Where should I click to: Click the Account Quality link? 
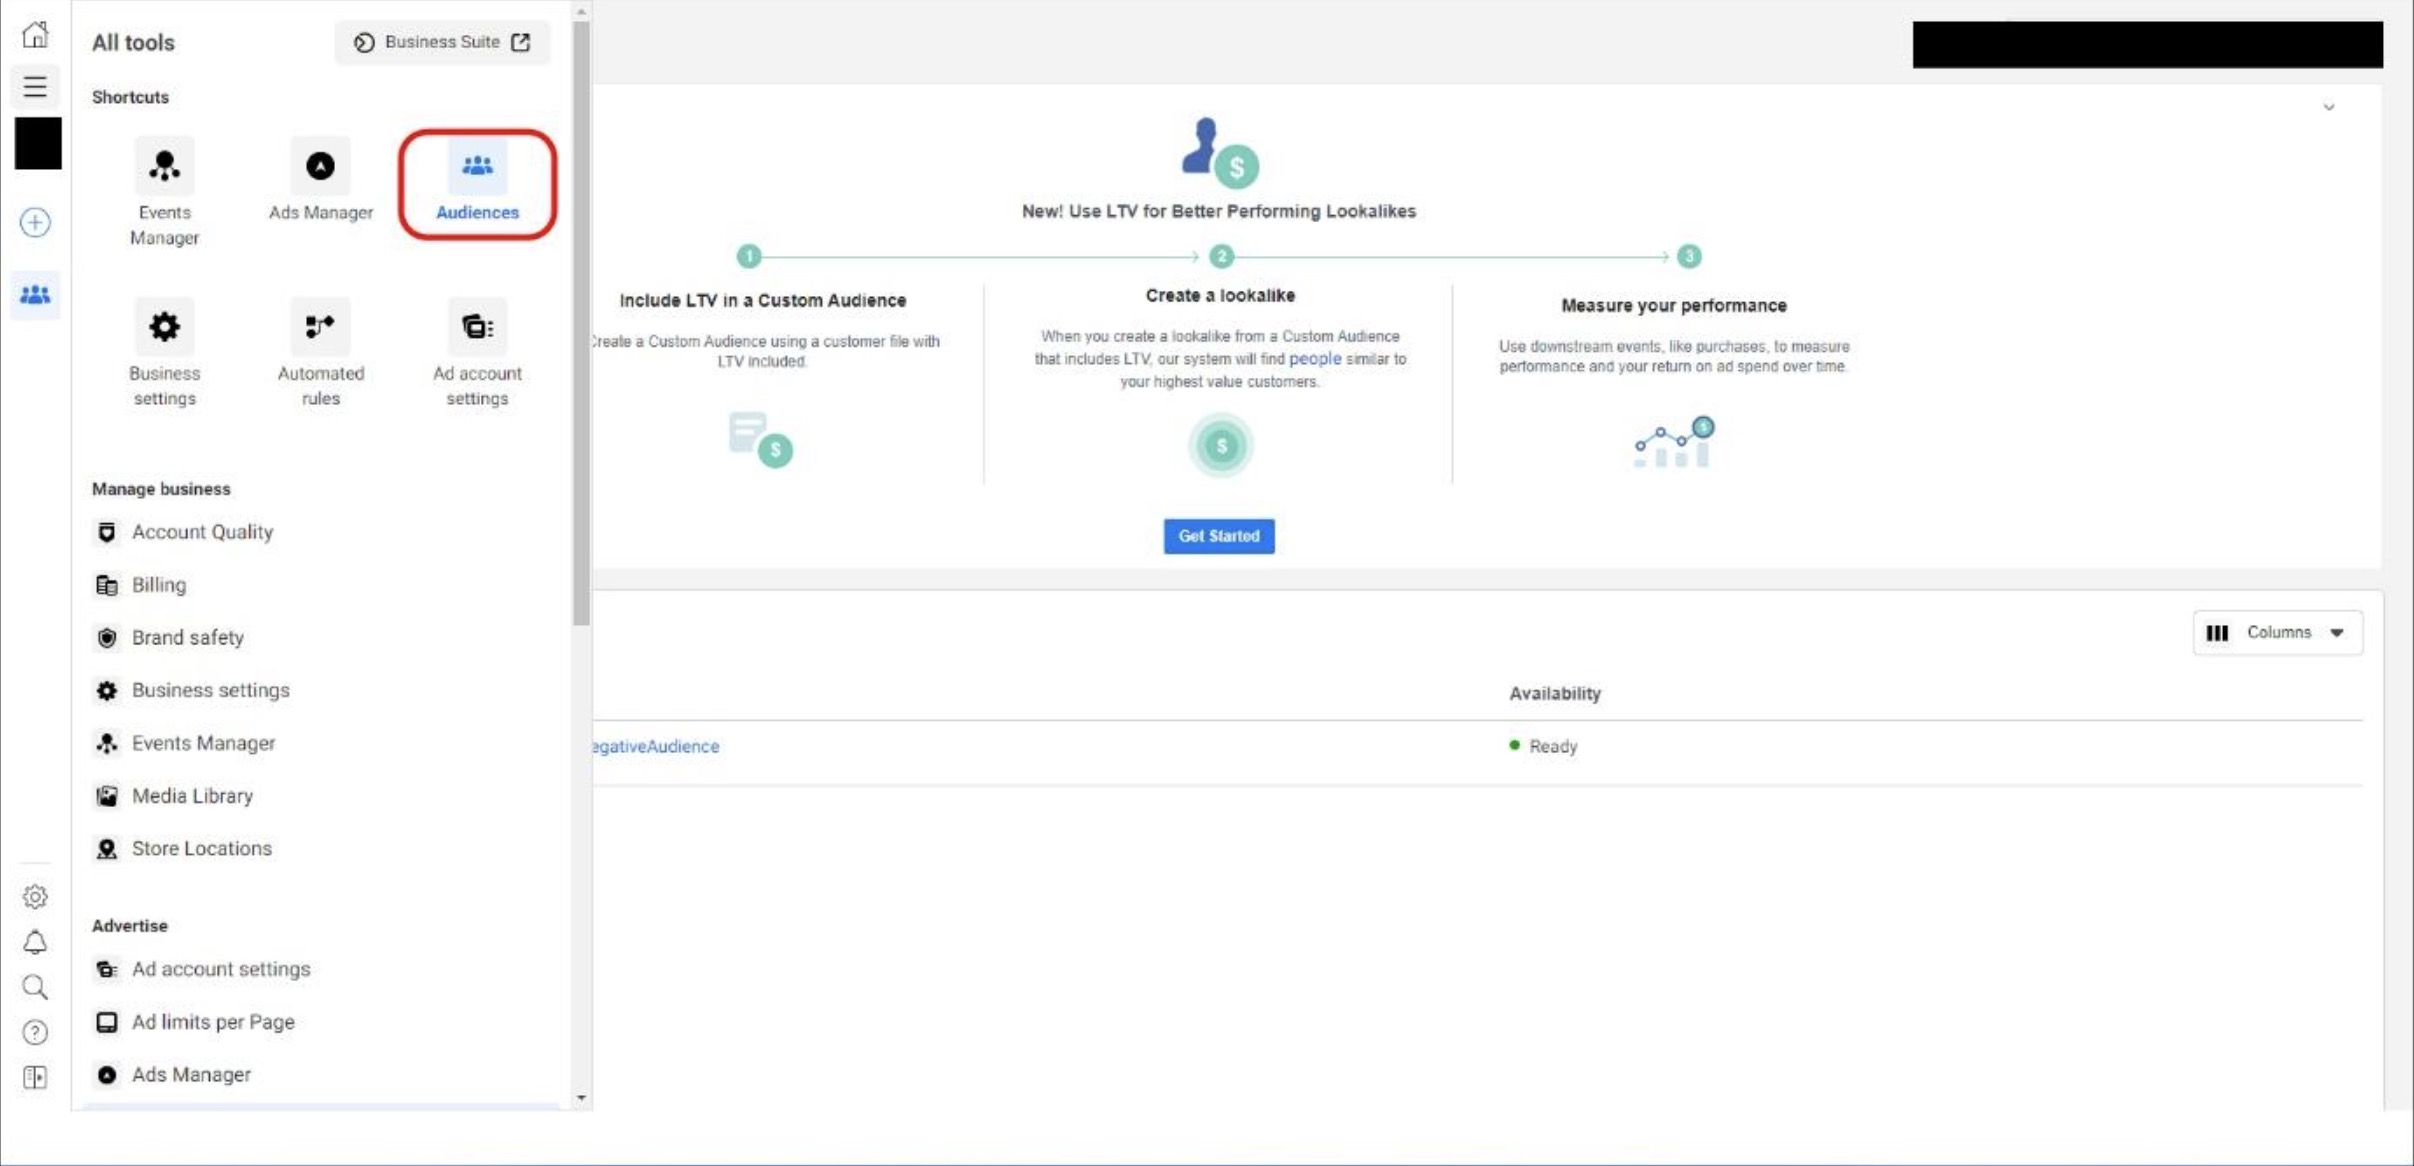click(202, 531)
